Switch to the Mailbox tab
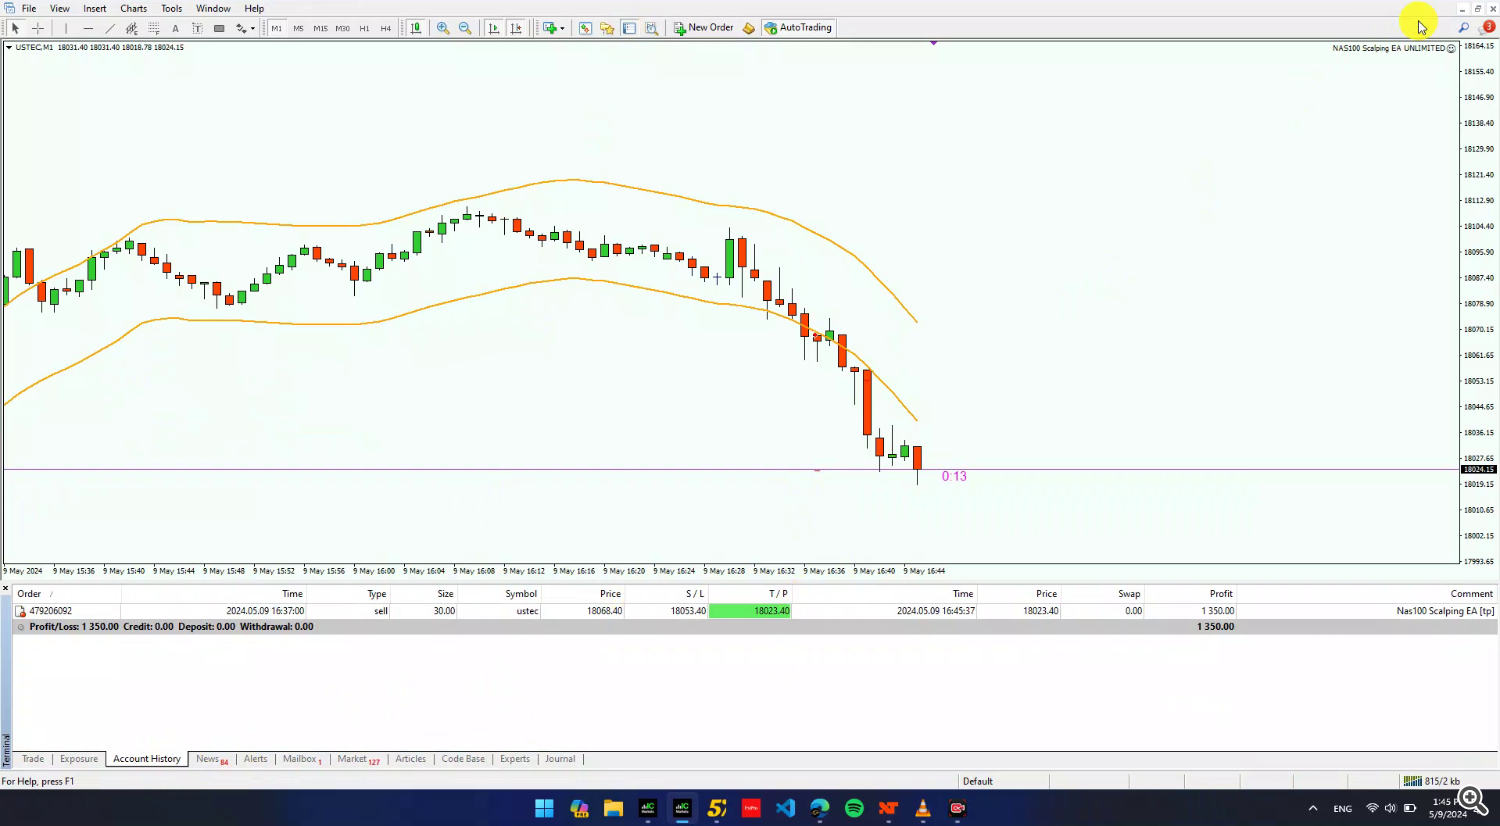1500x826 pixels. point(302,759)
